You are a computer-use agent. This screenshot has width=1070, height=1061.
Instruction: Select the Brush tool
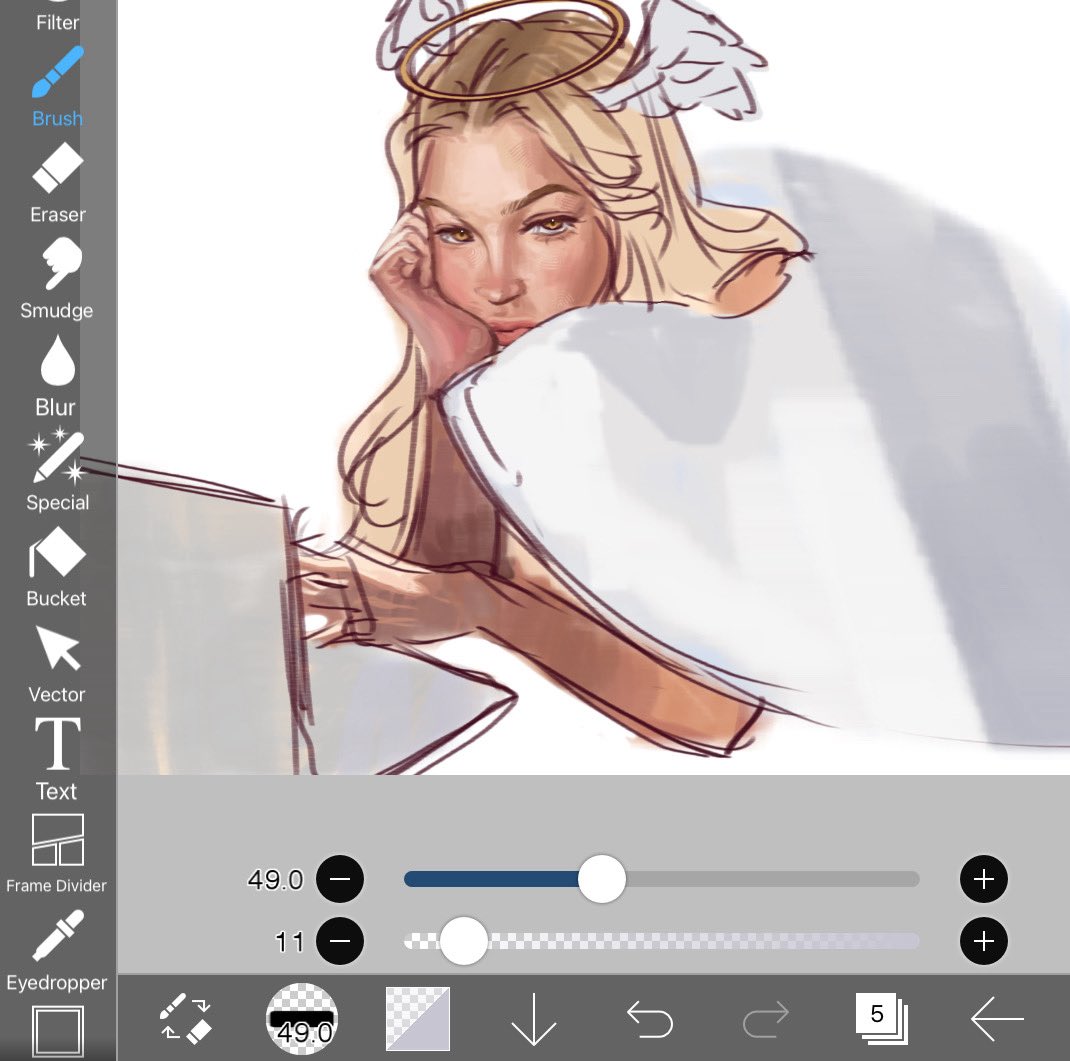pyautogui.click(x=57, y=87)
